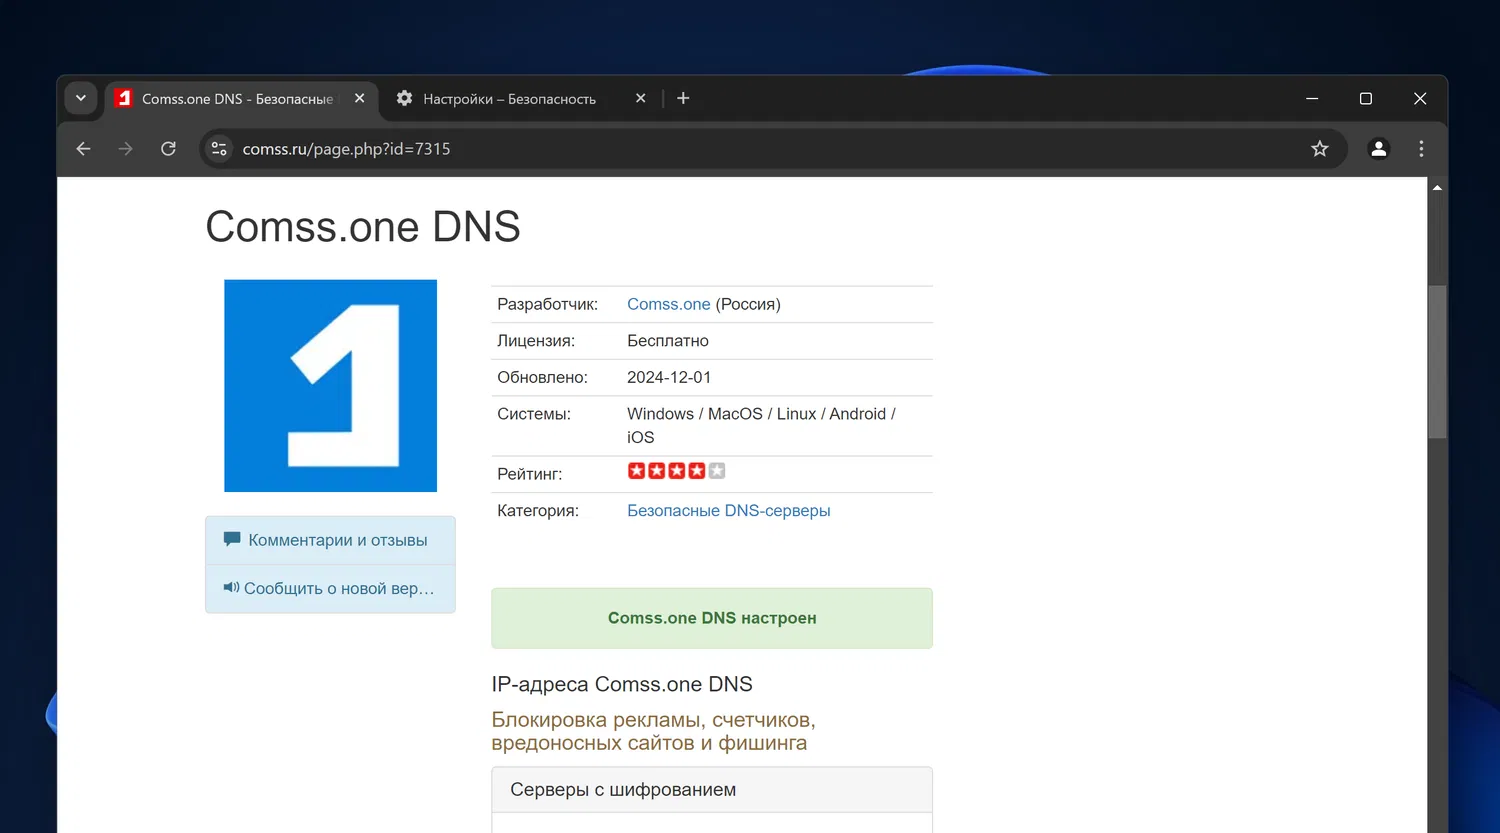Click the star rating next to Рейтинг
Screen dimensions: 1500x833
(x=676, y=471)
